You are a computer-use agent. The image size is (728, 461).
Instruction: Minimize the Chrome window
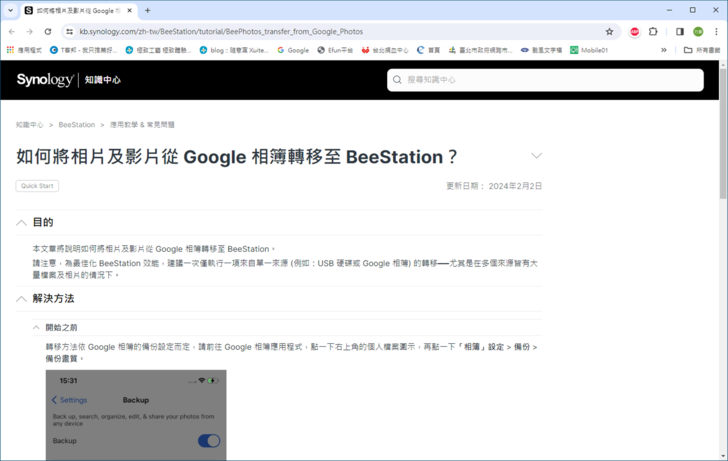[x=669, y=10]
